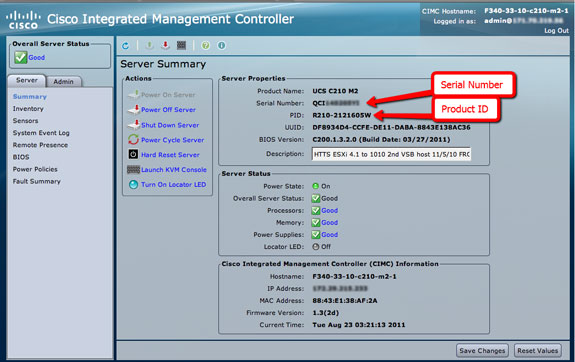The width and height of the screenshot is (575, 362).
Task: Click the blue info toolbar icon
Action: pos(221,45)
